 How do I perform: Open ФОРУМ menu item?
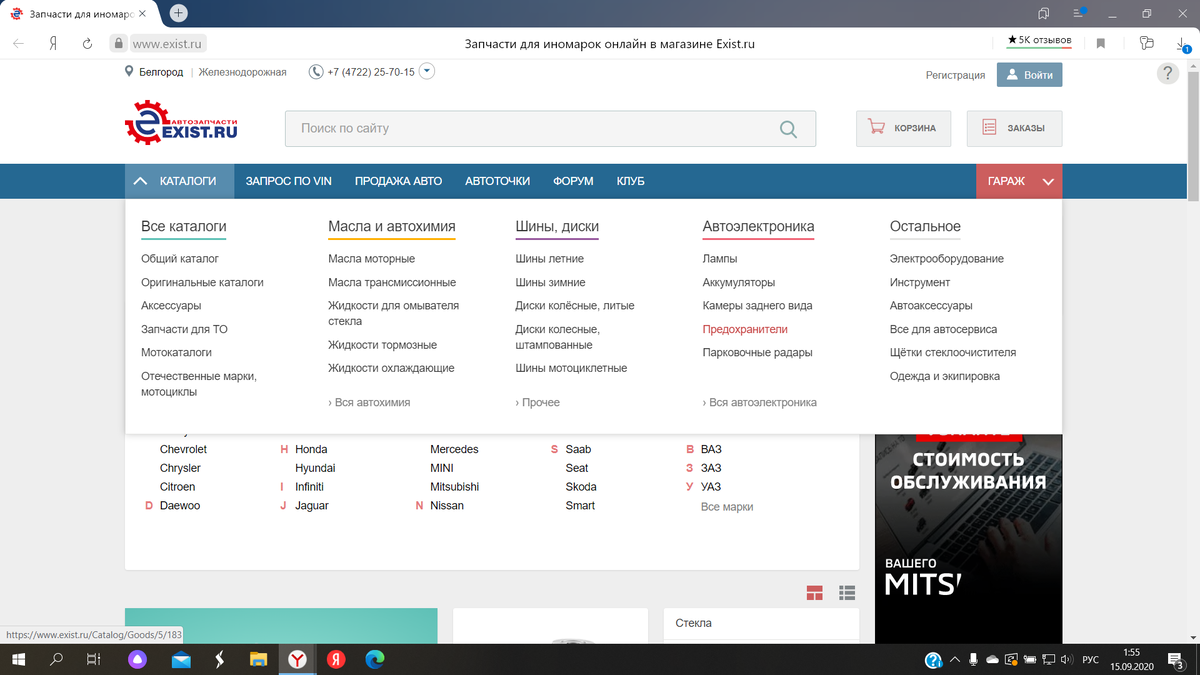(573, 181)
